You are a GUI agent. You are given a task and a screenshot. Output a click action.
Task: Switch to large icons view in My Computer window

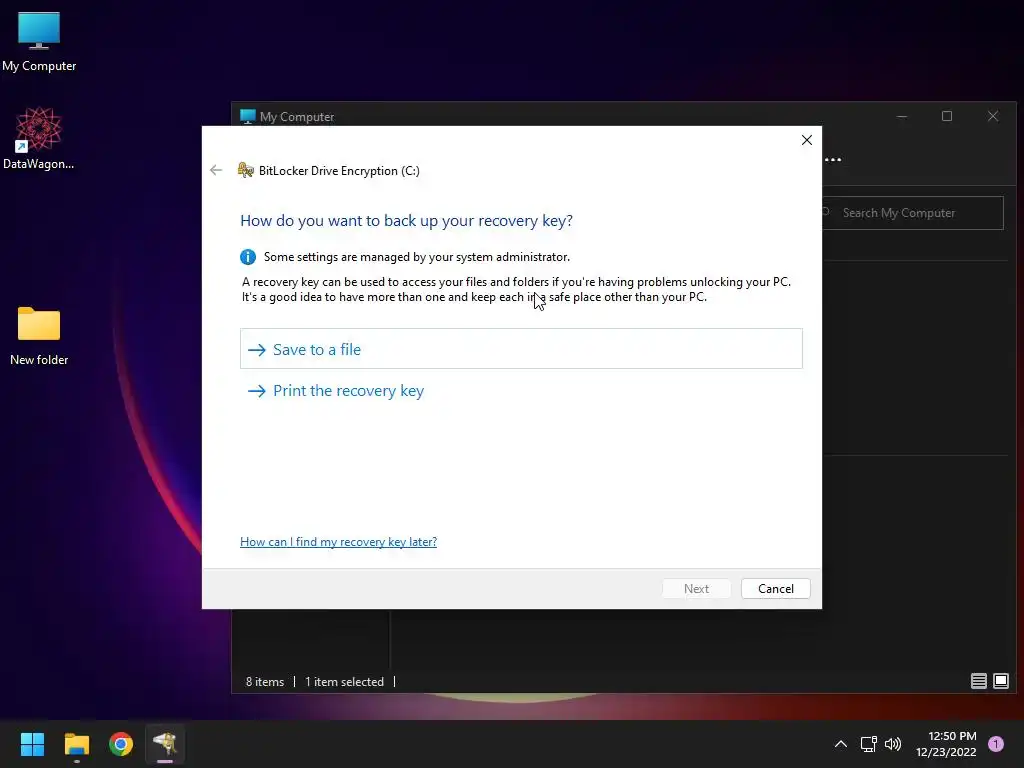point(1000,681)
